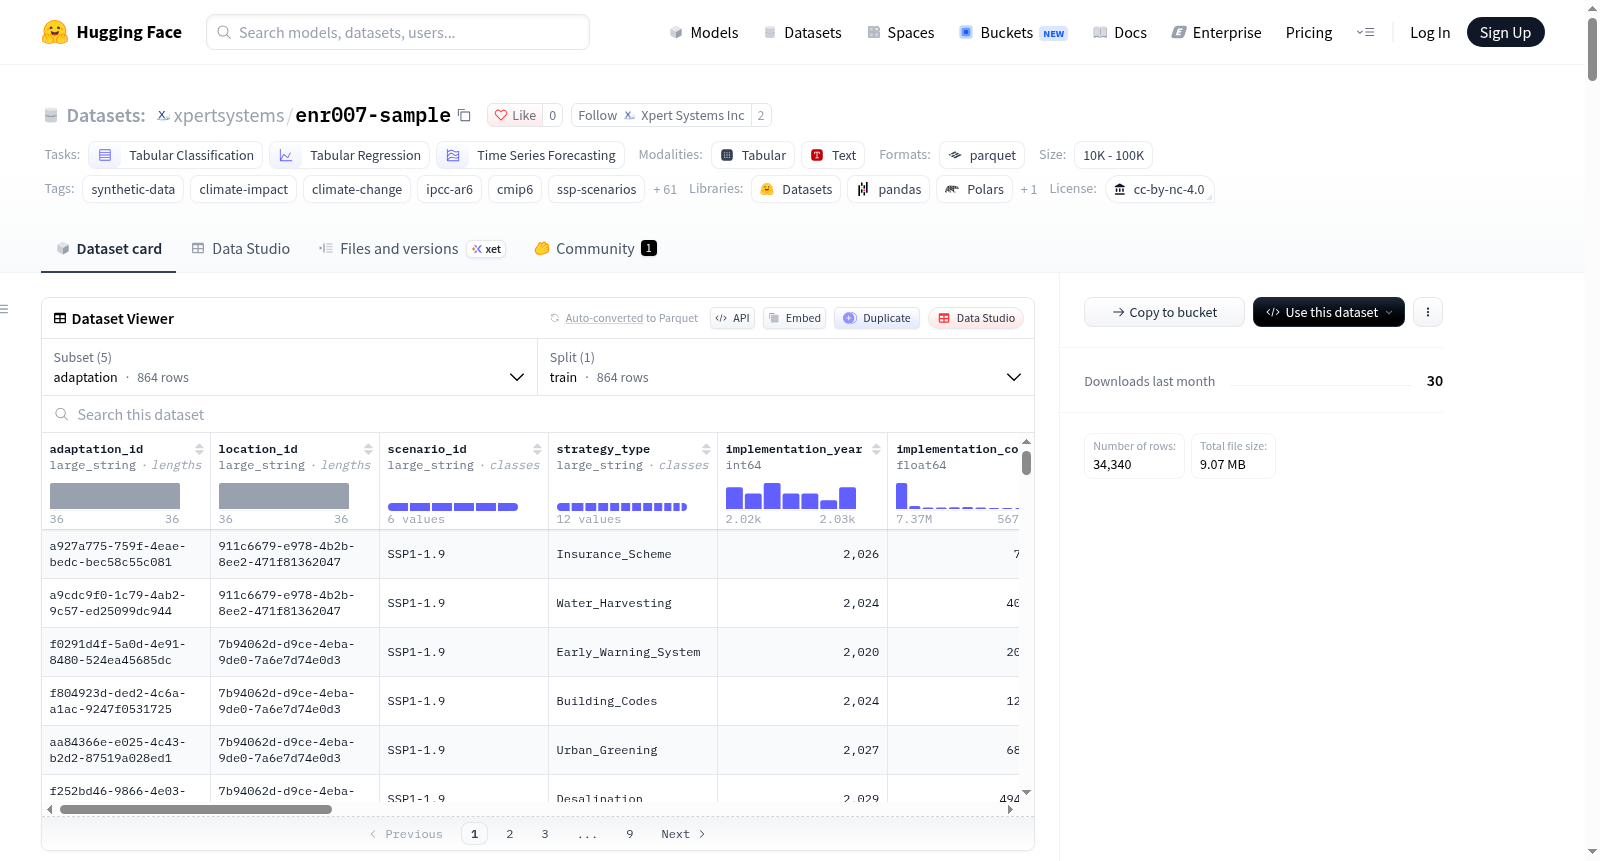Focus the Search models, datasets, users field
The image size is (1600, 861).
coord(398,32)
